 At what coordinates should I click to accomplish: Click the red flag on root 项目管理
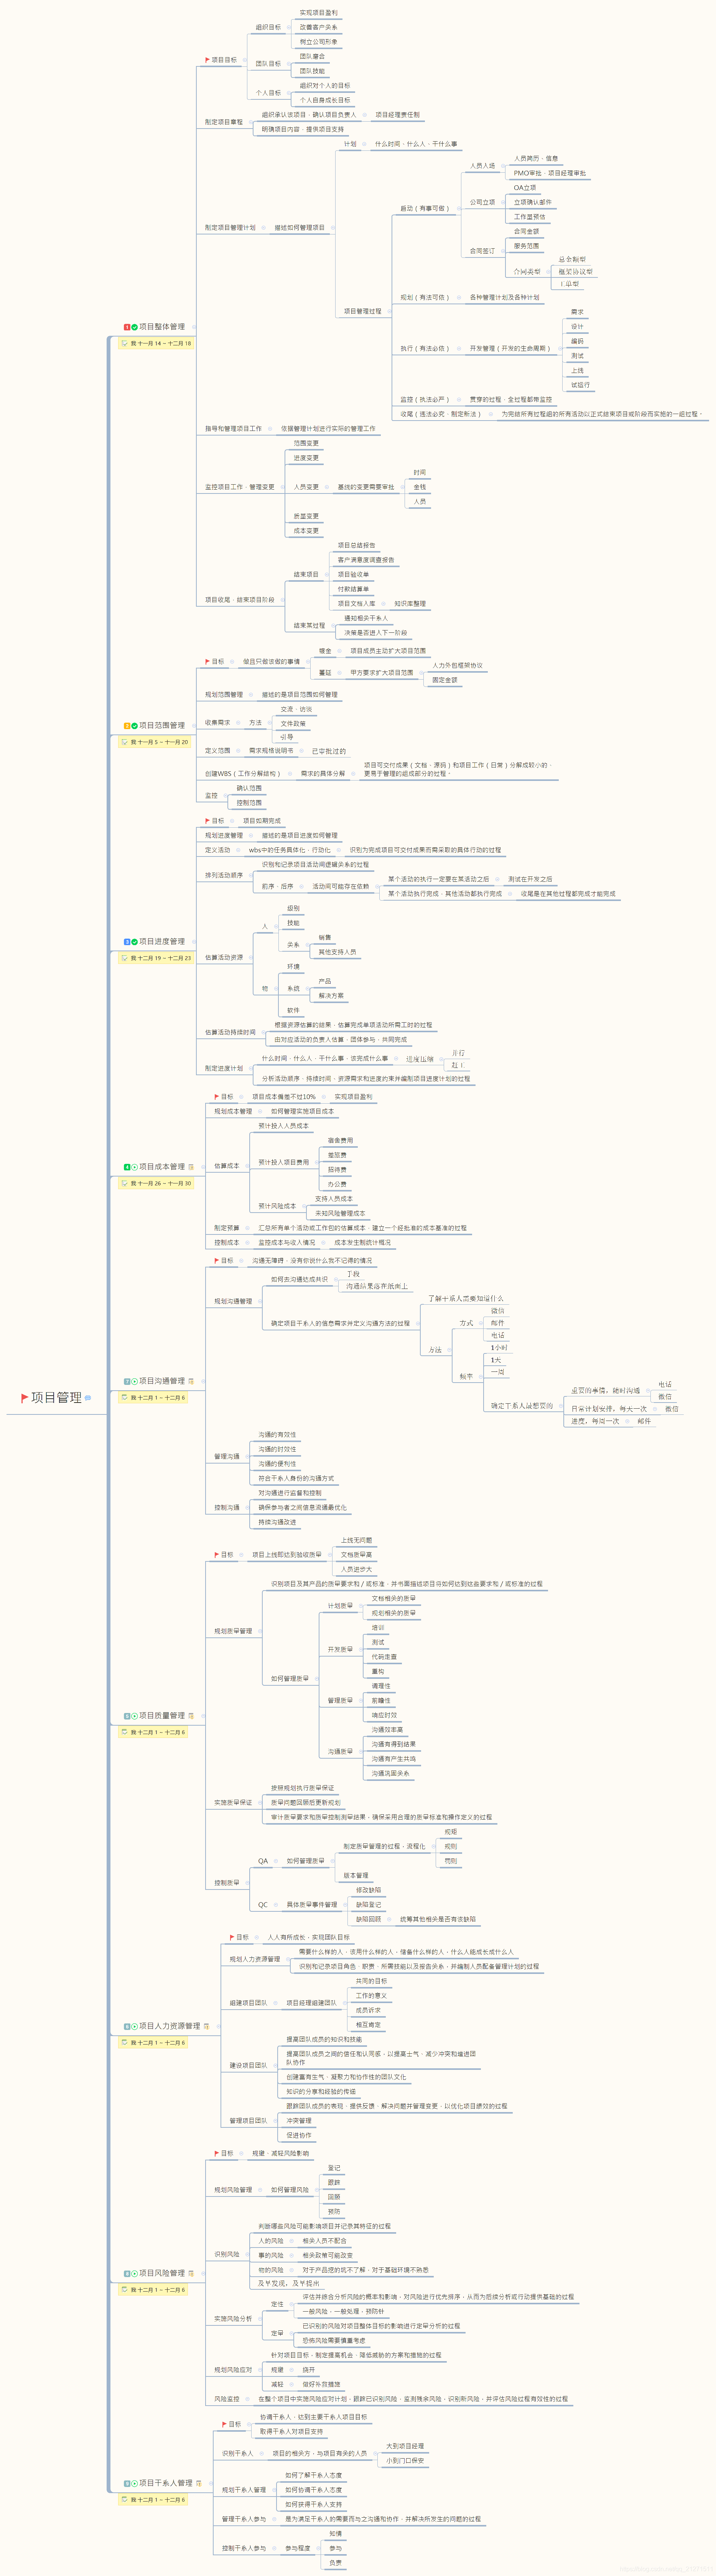click(x=25, y=1398)
